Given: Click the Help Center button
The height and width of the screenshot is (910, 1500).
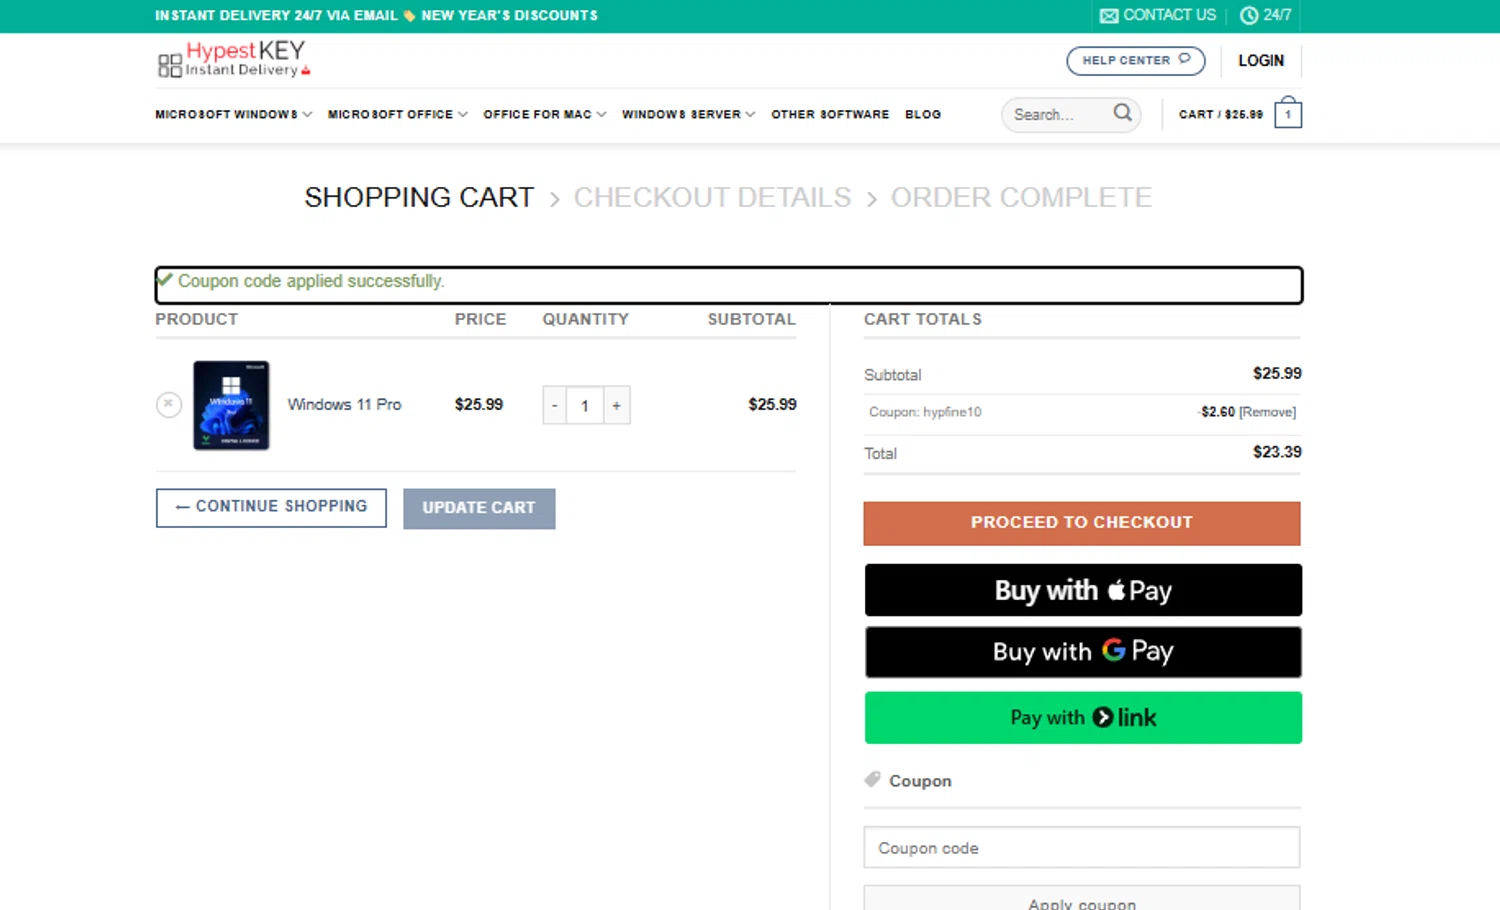Looking at the screenshot, I should (x=1136, y=60).
